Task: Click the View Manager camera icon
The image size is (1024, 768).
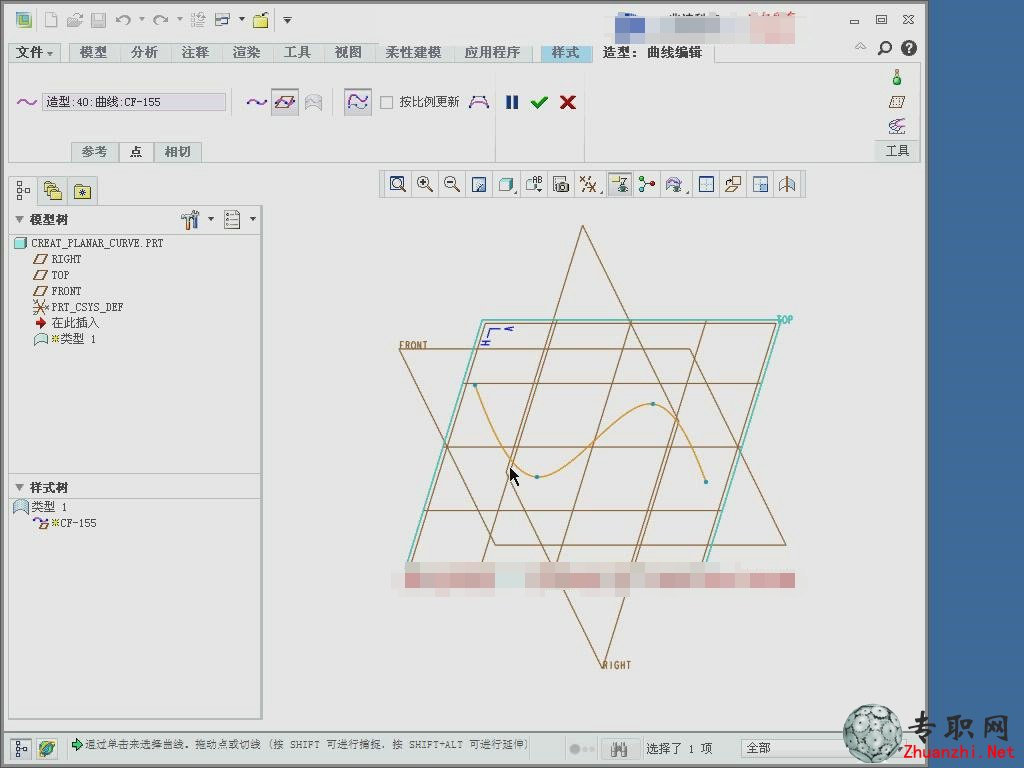Action: point(561,184)
